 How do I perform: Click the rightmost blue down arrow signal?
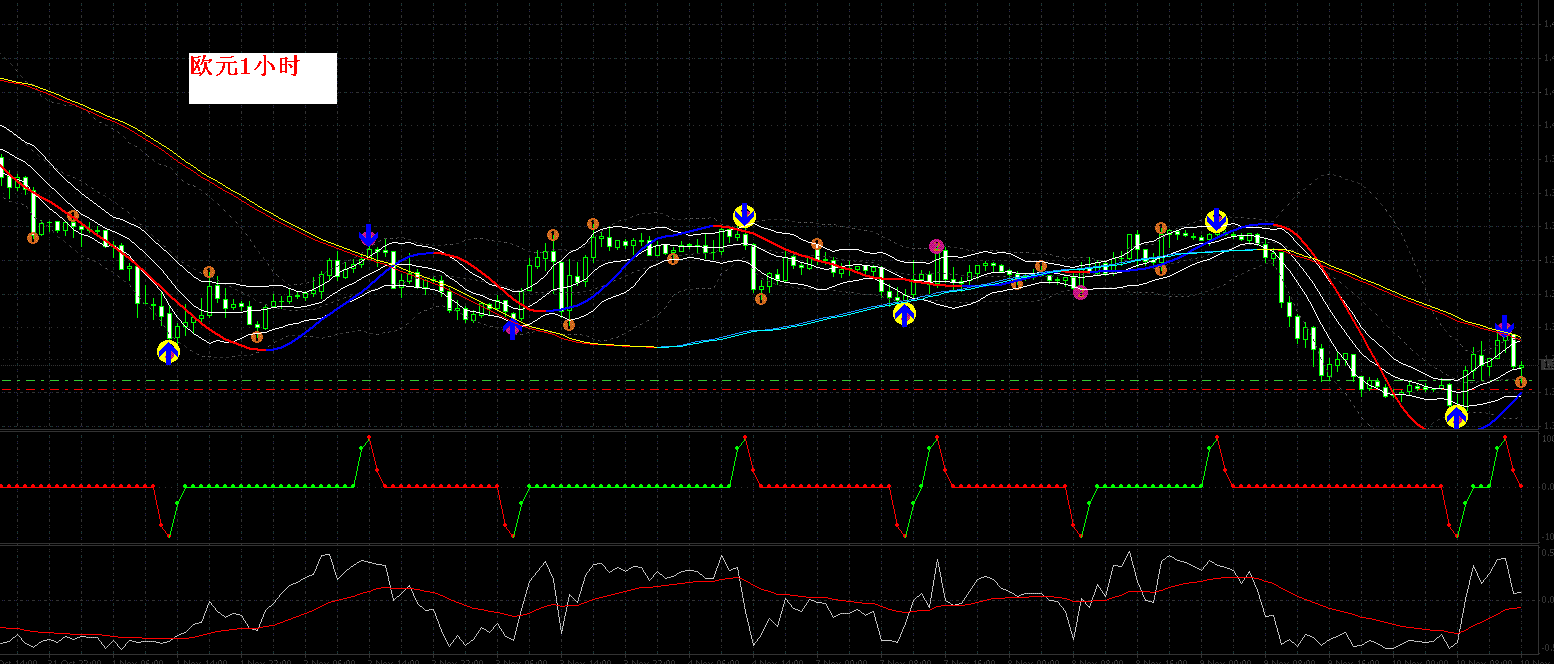[1505, 325]
